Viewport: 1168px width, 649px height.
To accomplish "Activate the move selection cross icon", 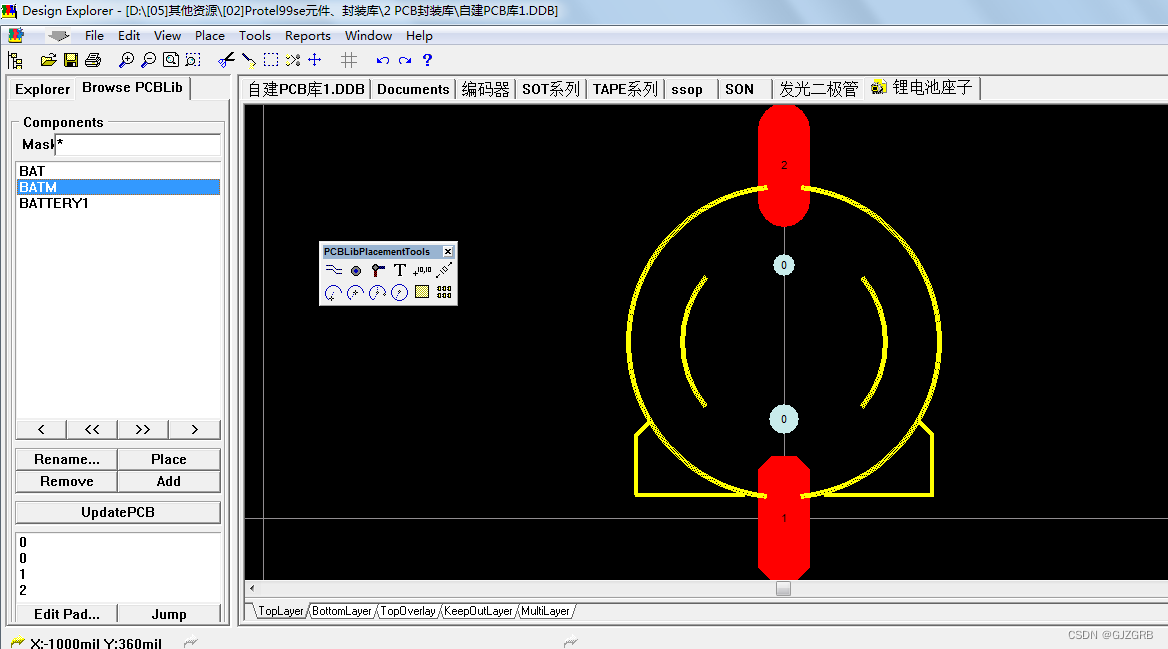I will coord(314,60).
